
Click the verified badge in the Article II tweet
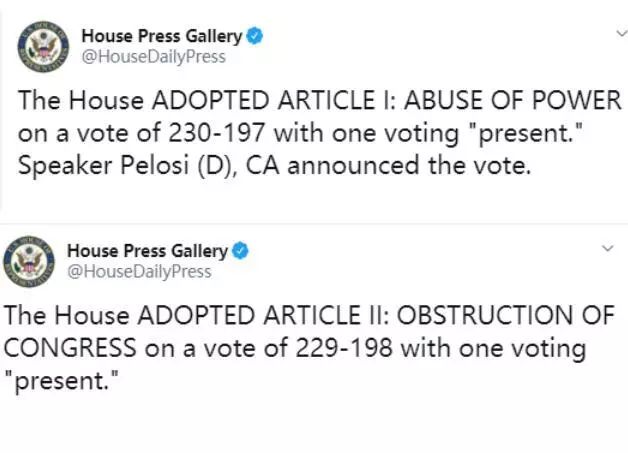240,251
